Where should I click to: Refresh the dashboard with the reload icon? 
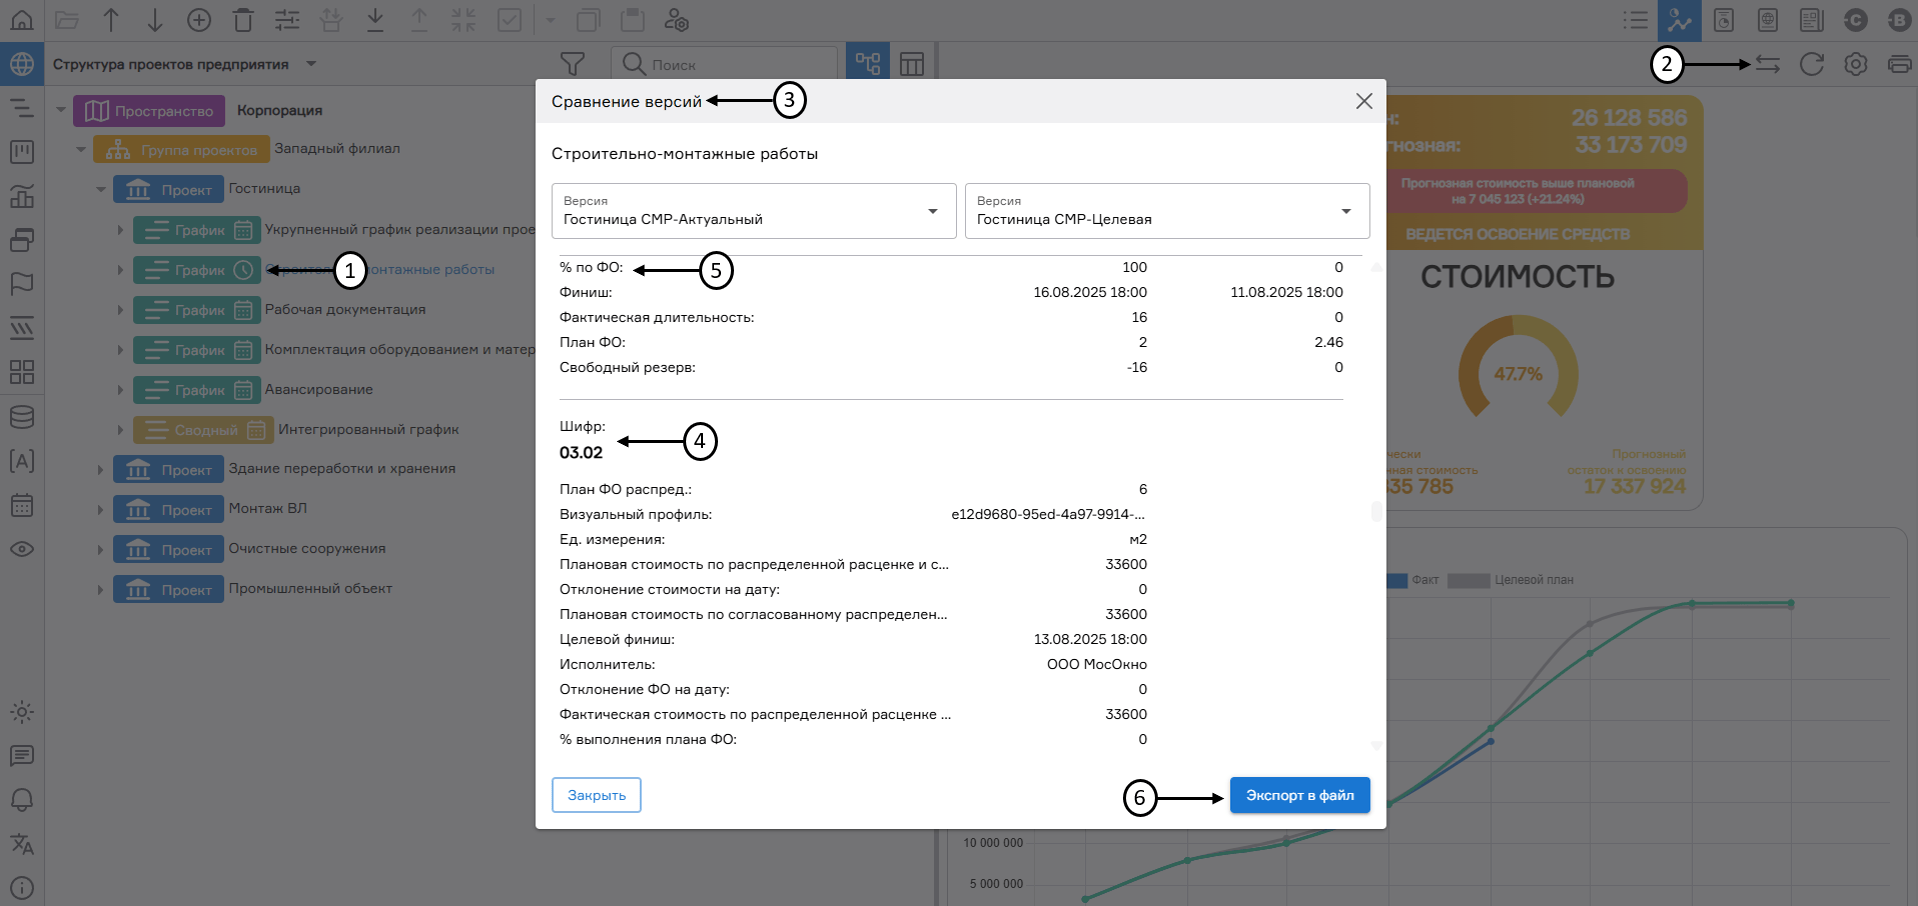[x=1811, y=64]
